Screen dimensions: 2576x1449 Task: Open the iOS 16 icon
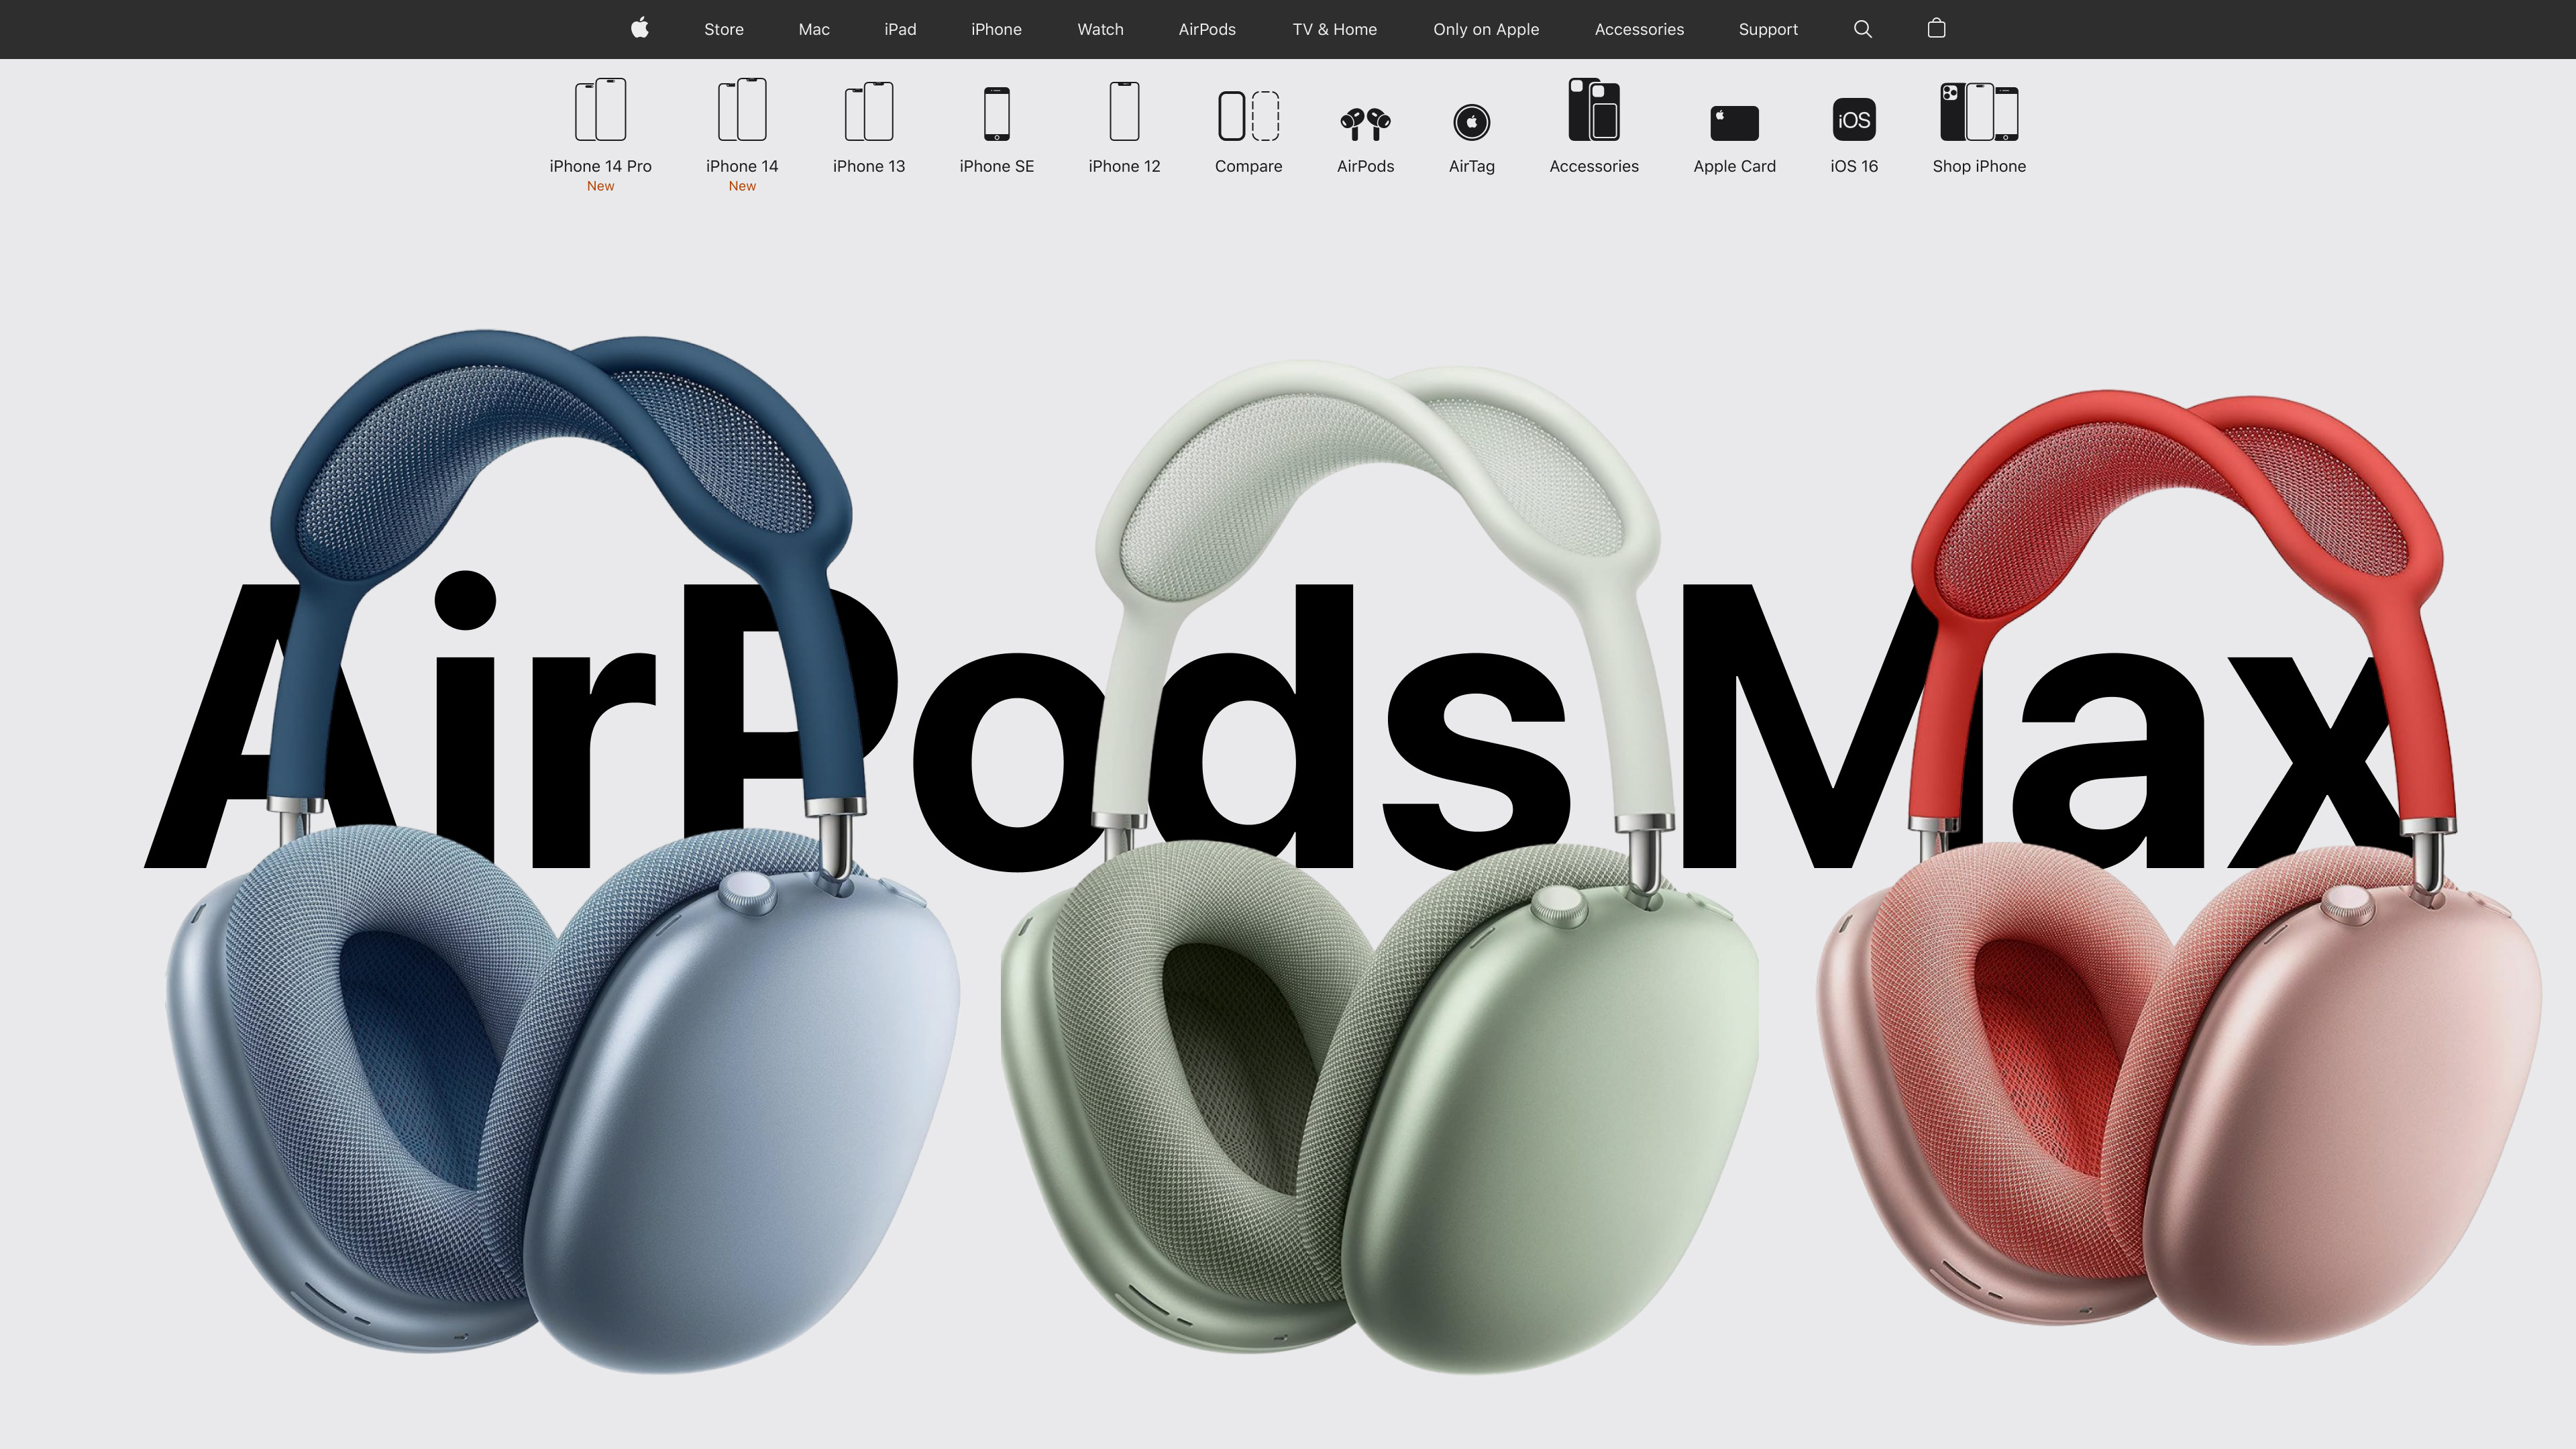coord(1854,120)
